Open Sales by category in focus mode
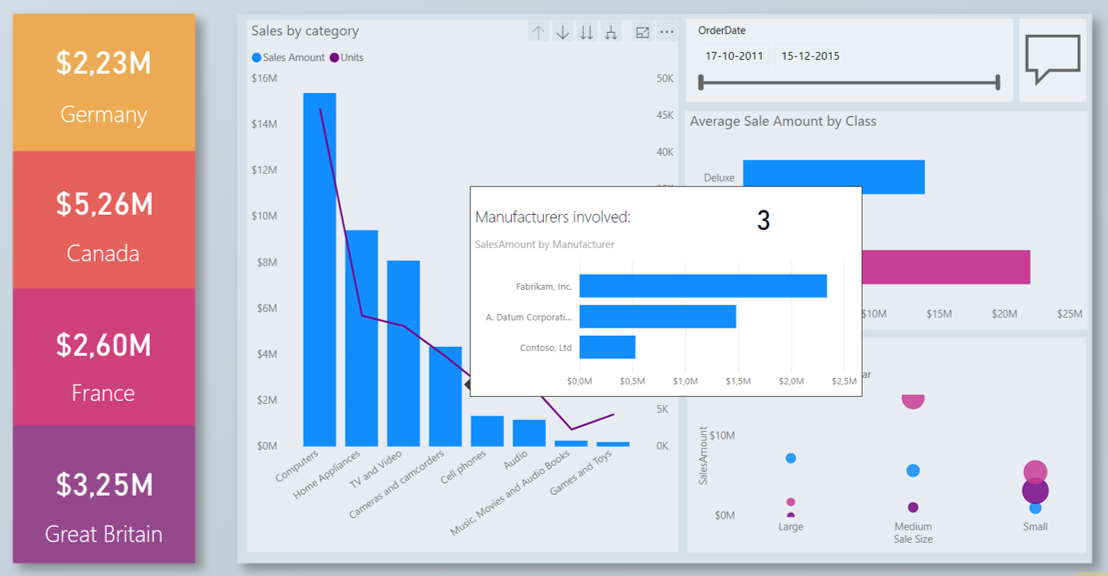Image resolution: width=1108 pixels, height=576 pixels. click(641, 32)
